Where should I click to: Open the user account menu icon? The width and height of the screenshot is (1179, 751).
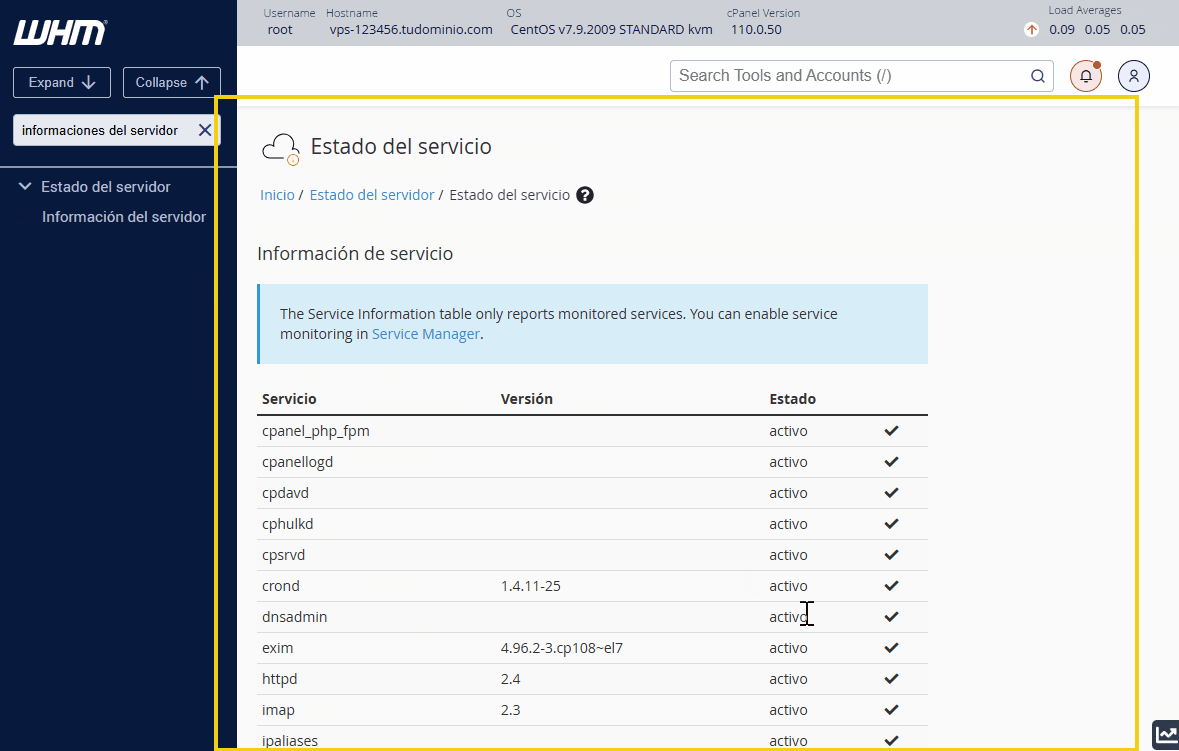(x=1133, y=75)
